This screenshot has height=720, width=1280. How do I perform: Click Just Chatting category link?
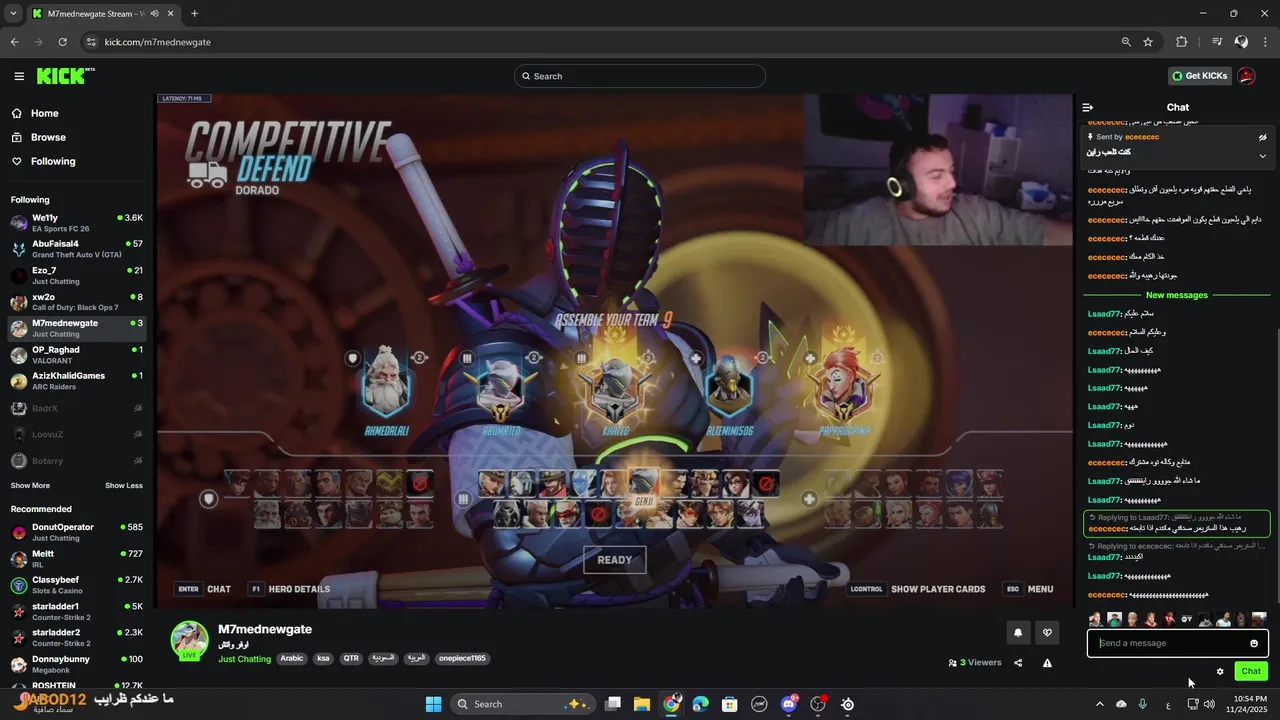[x=244, y=659]
